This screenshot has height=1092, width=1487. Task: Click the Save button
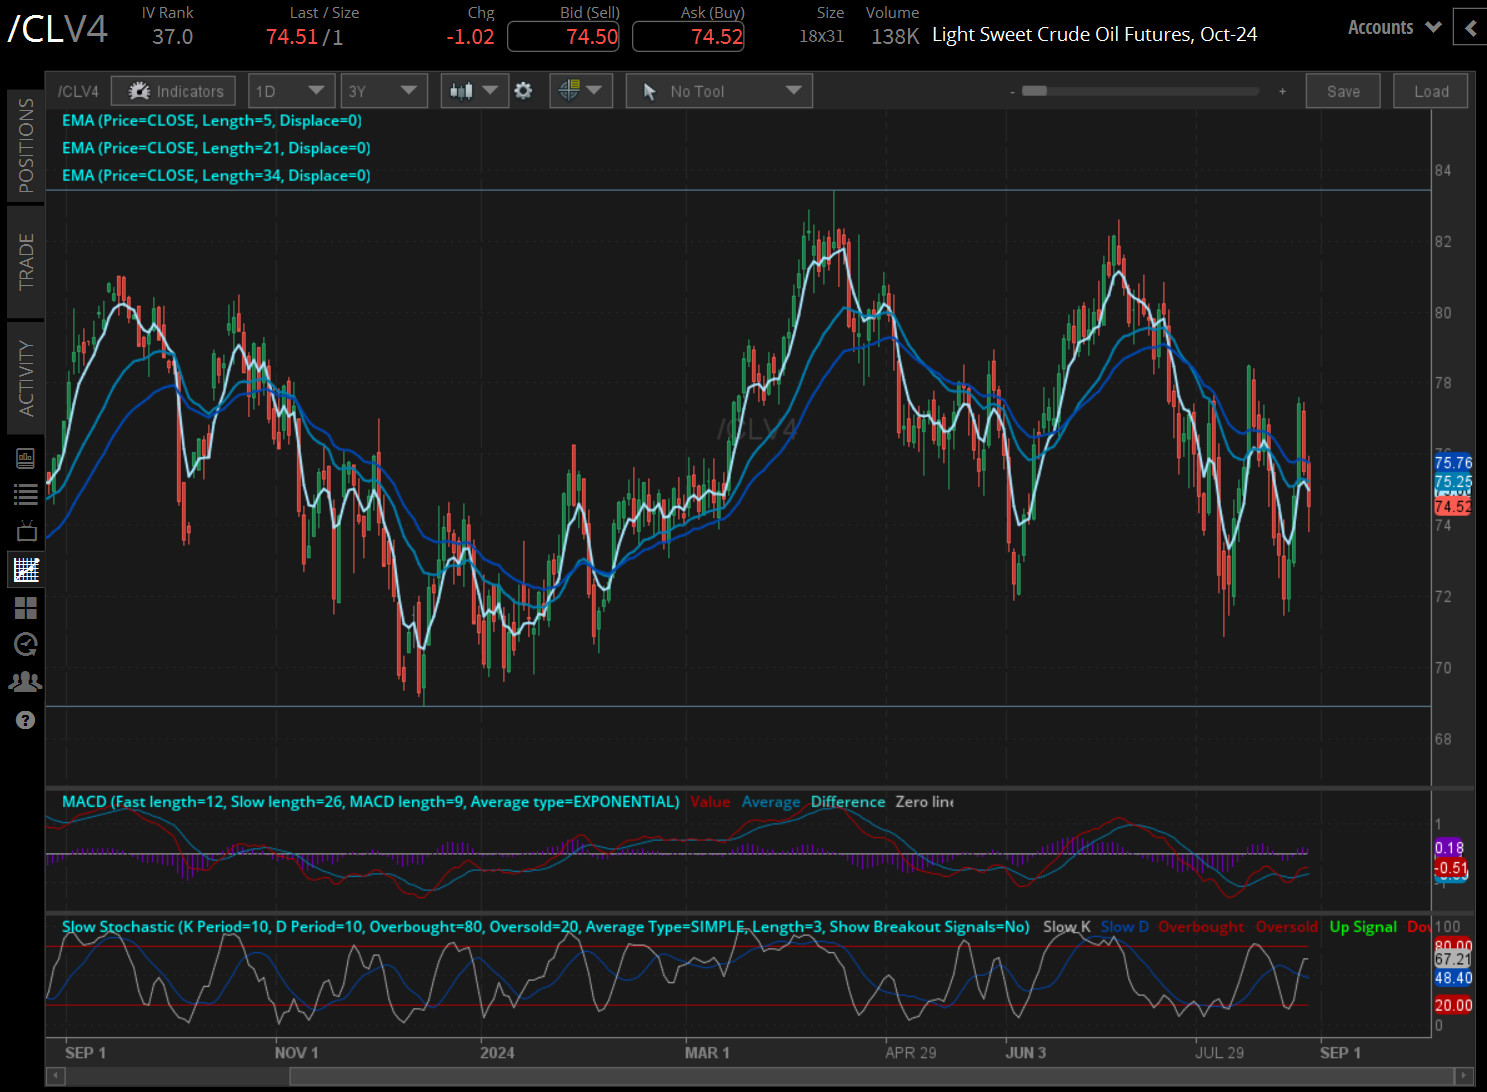tap(1342, 90)
